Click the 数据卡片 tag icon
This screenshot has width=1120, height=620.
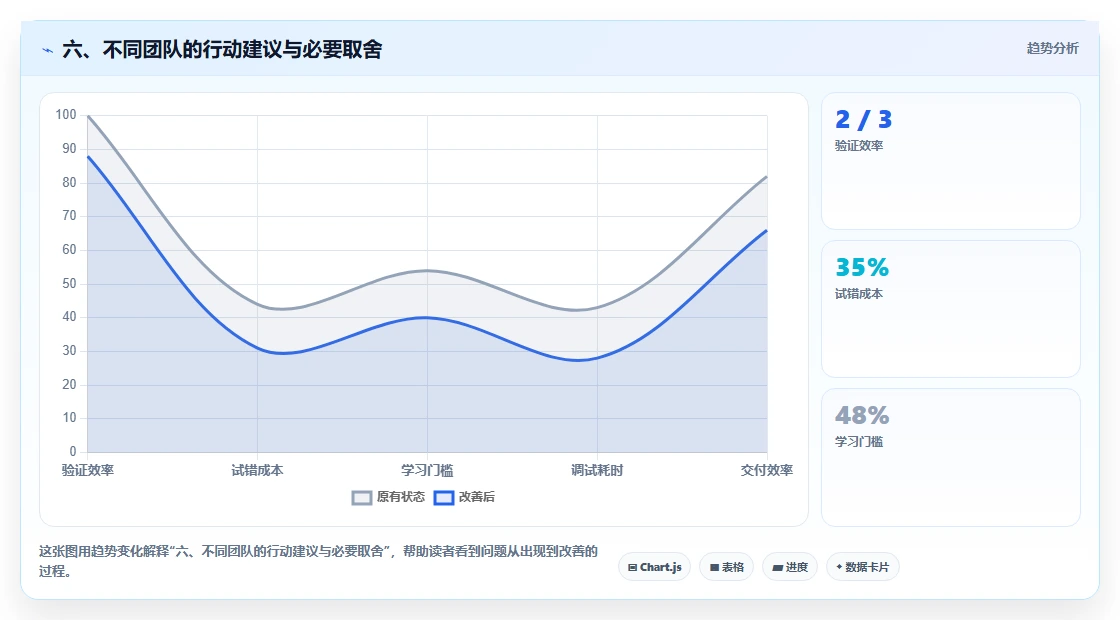point(839,567)
